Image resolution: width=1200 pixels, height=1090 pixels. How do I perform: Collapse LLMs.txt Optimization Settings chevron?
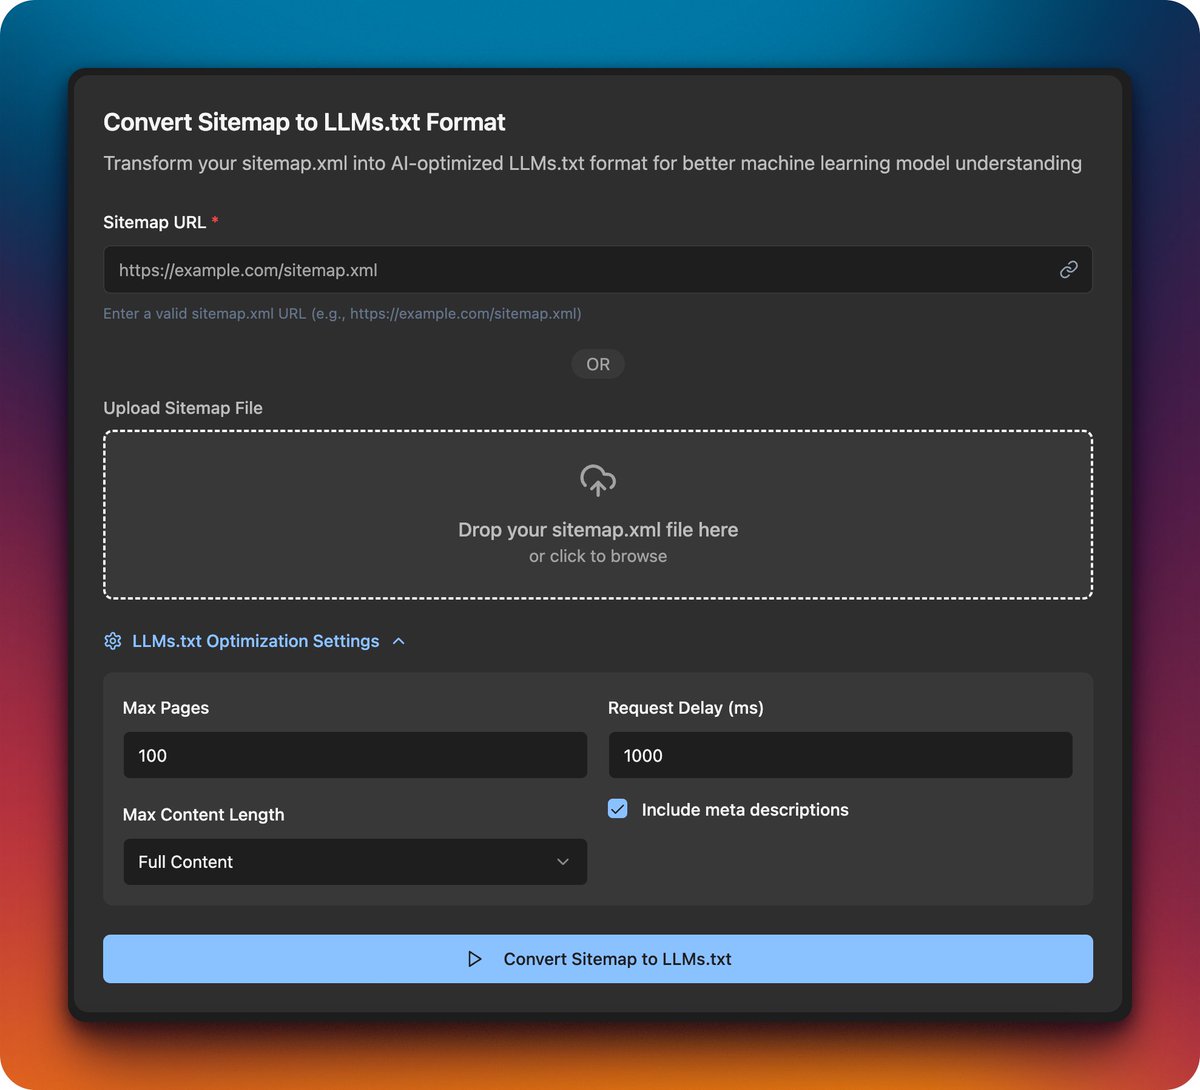click(x=399, y=641)
